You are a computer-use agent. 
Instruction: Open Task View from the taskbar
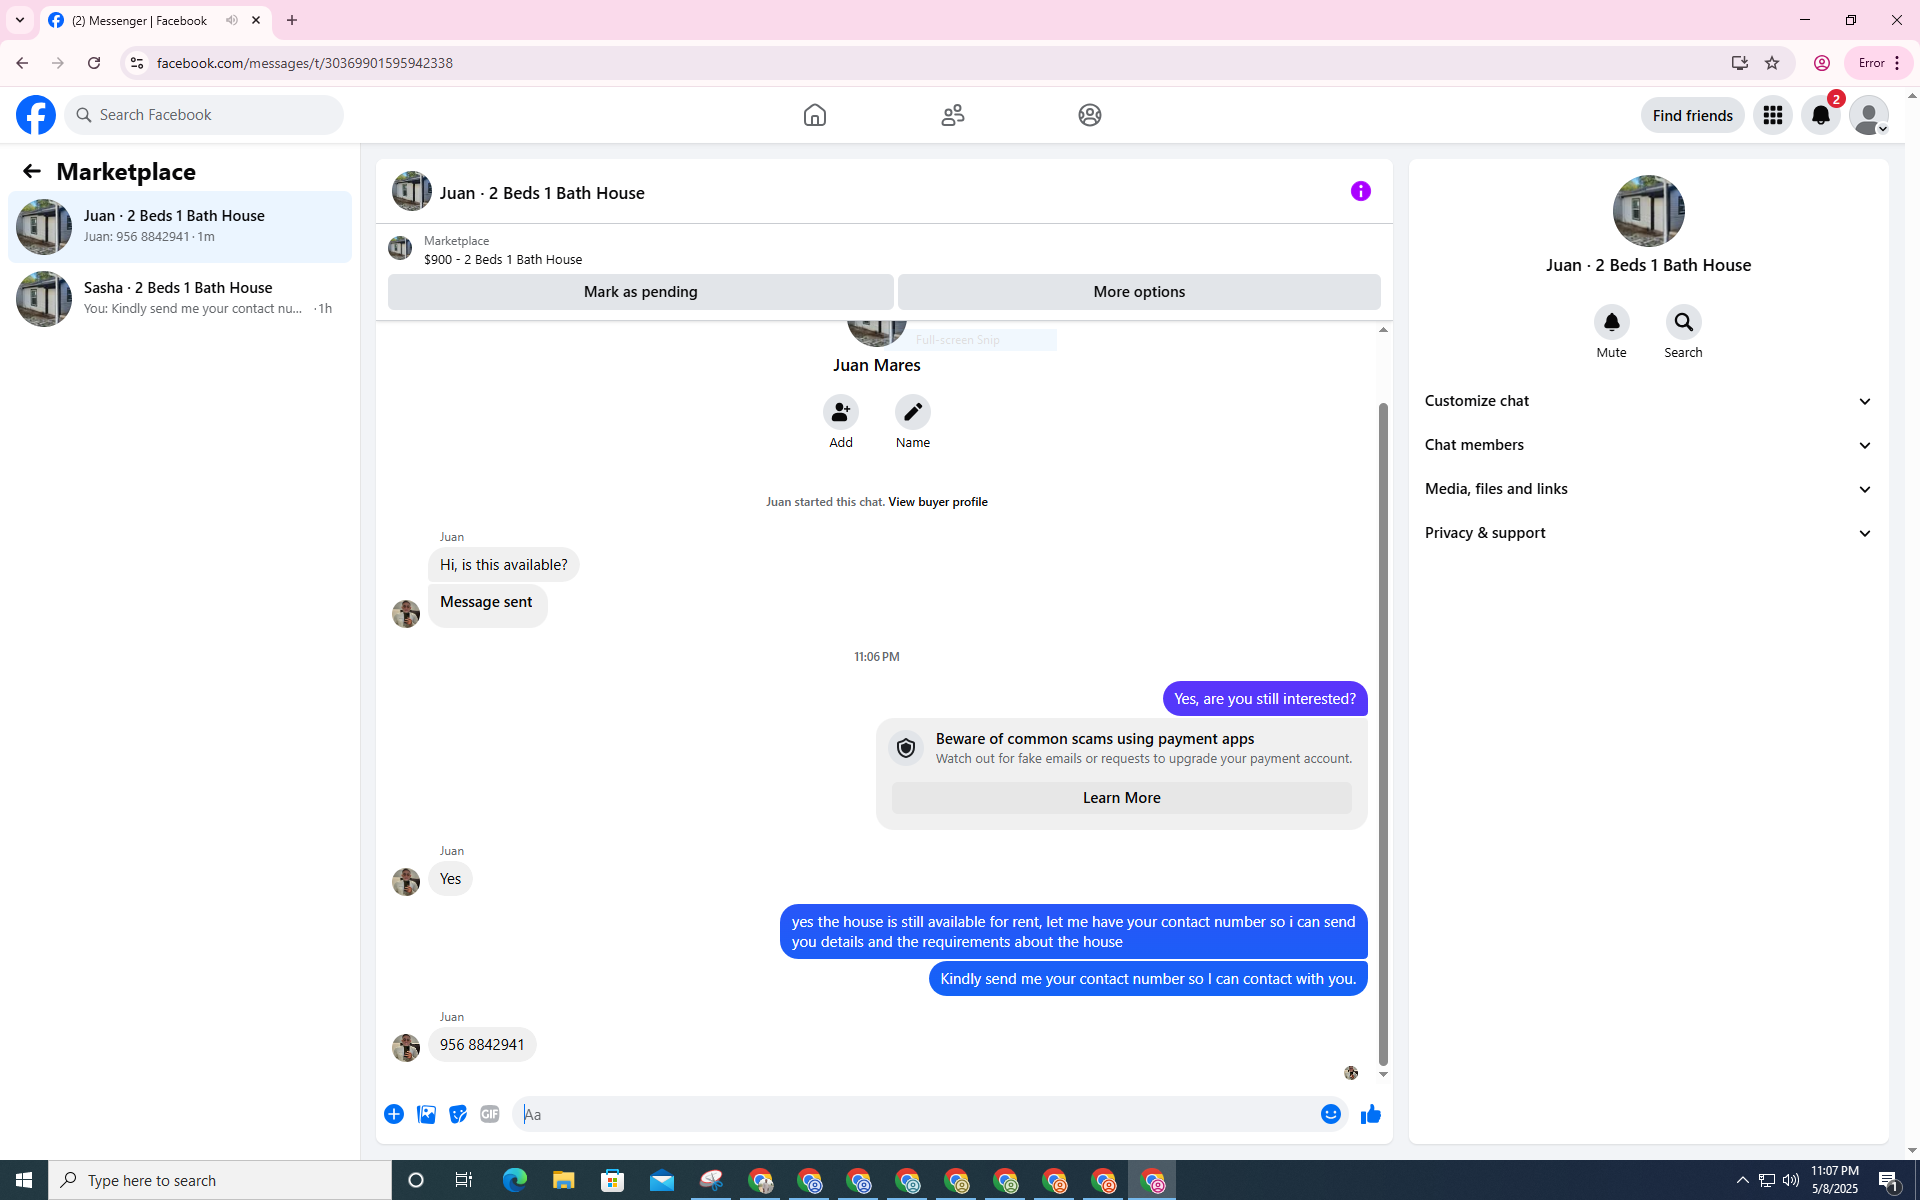(464, 1180)
